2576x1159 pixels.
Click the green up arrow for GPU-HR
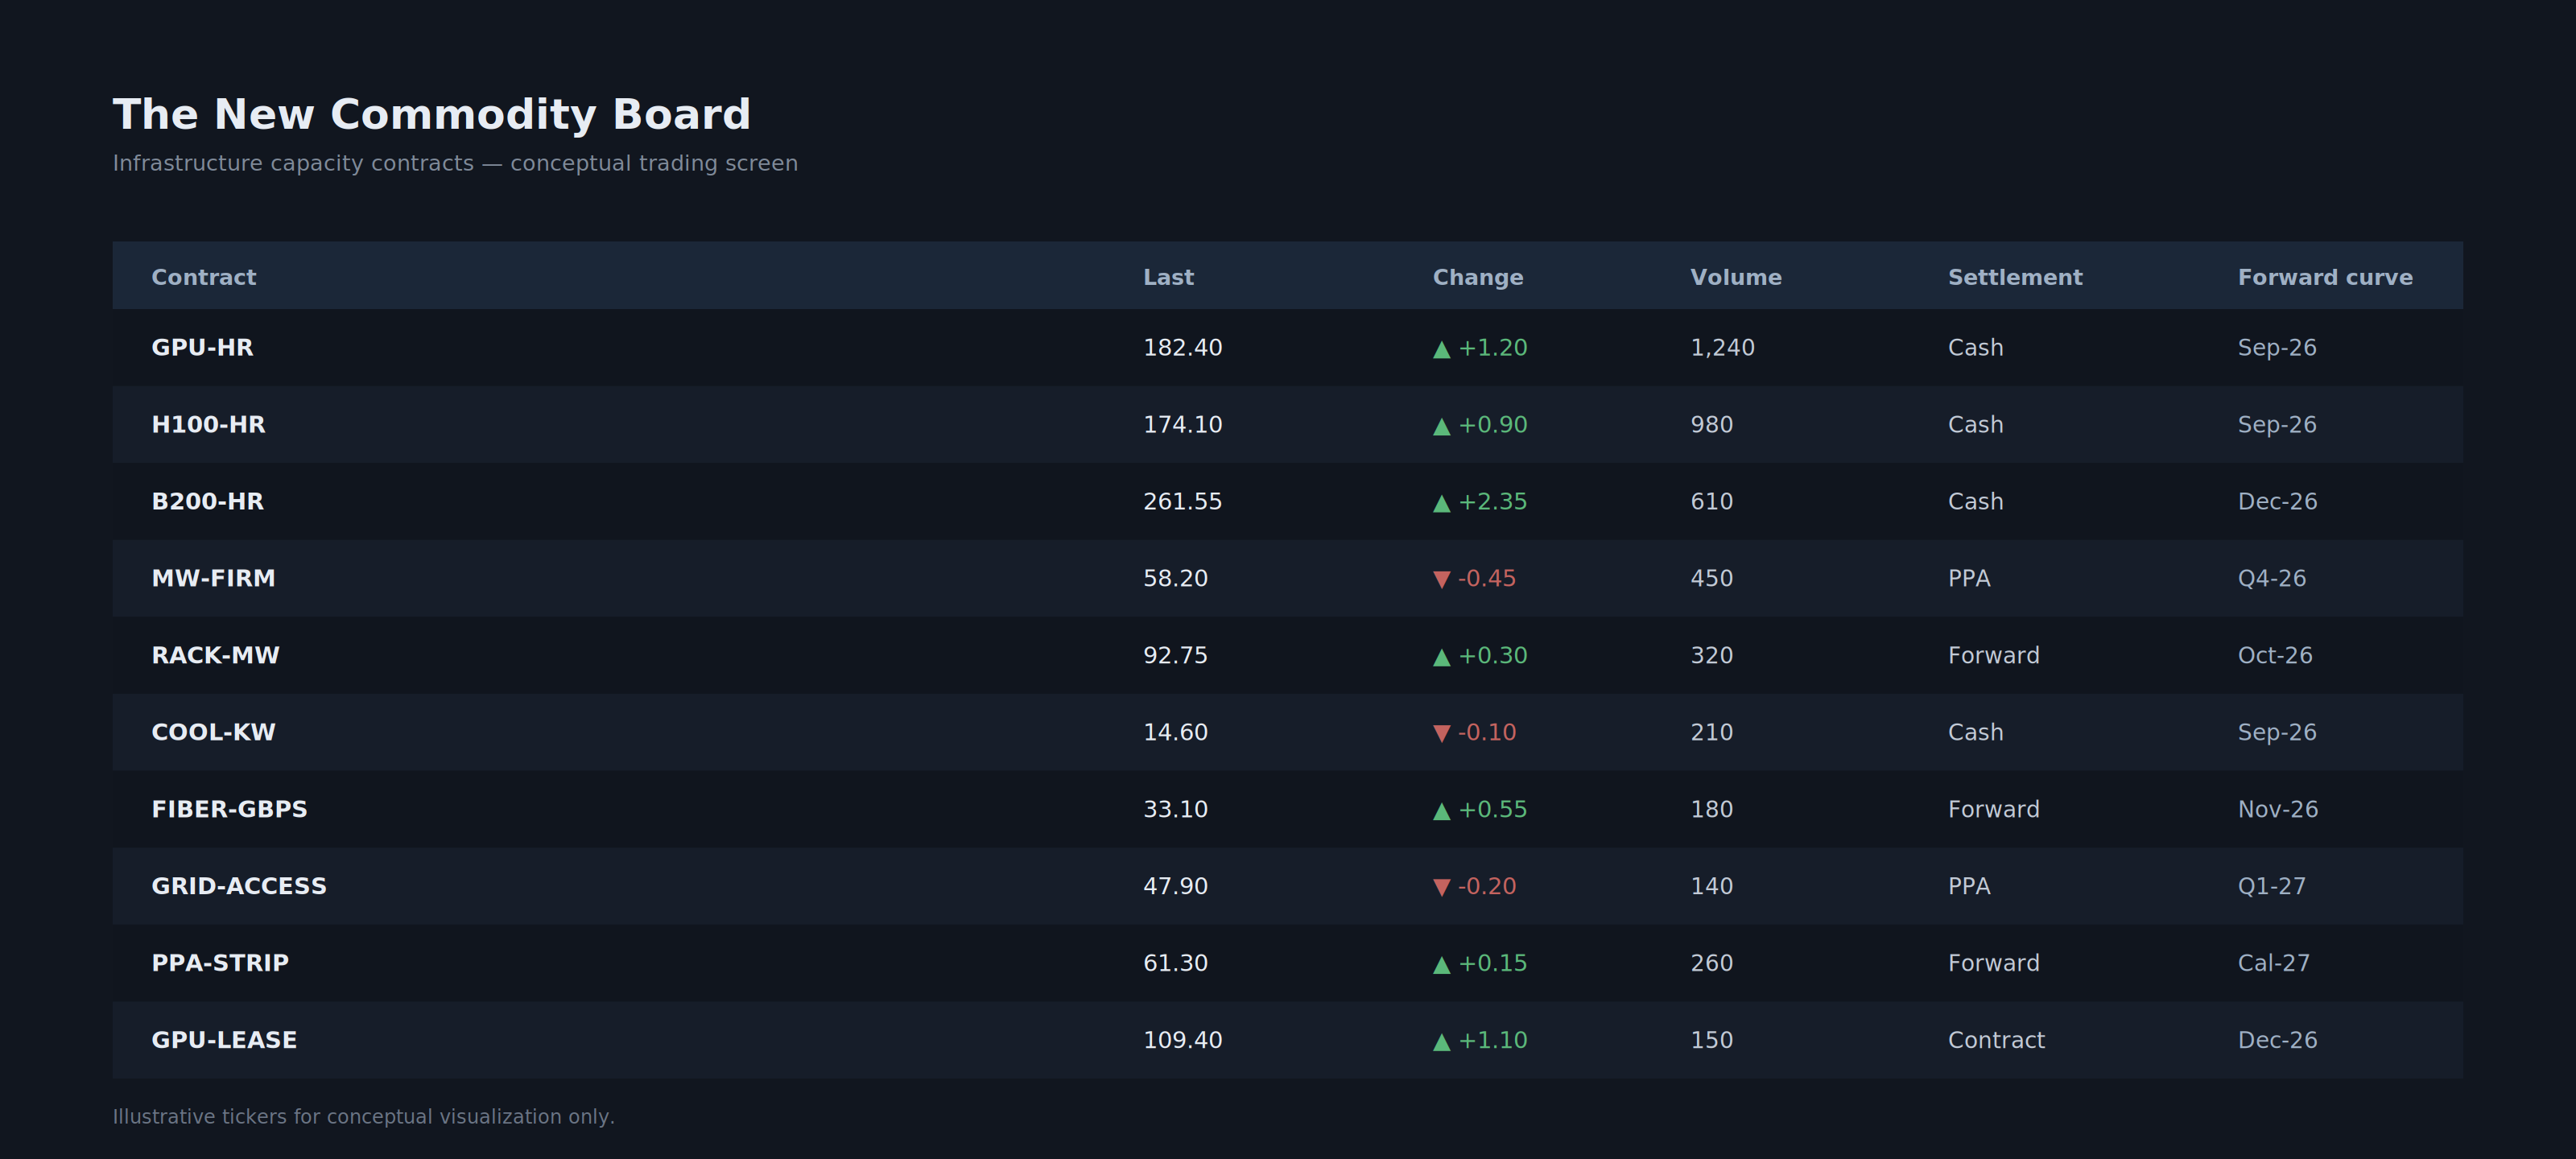pos(1441,349)
